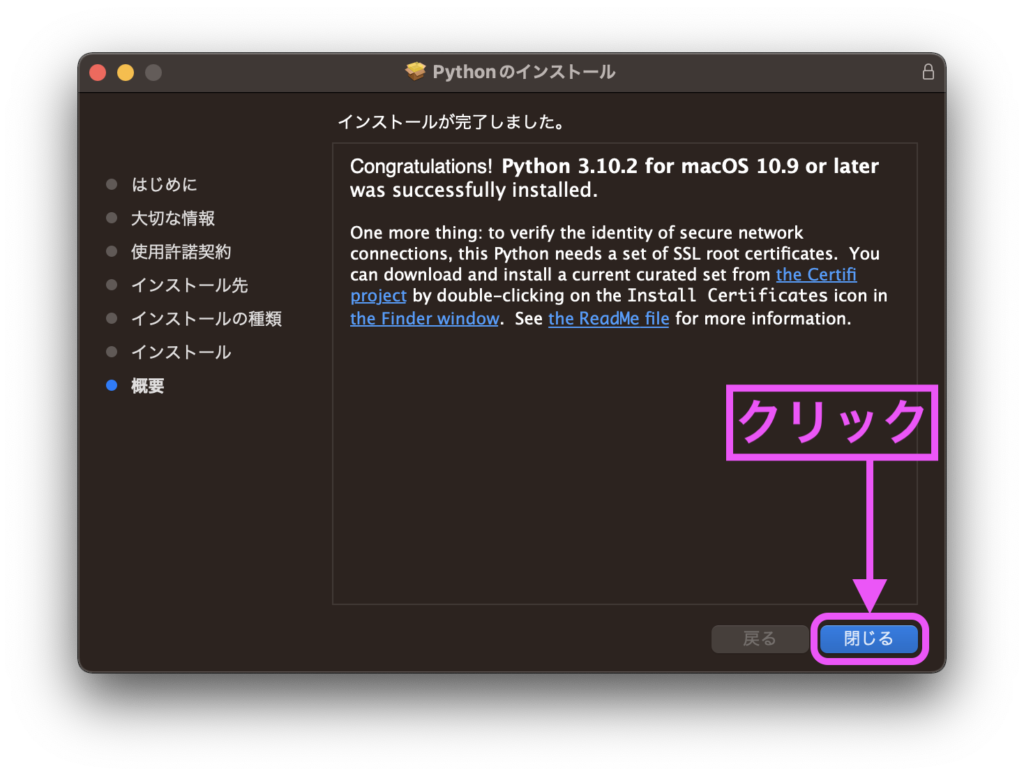Click the インストールが完了しました。 heading
Viewport: 1024px width, 776px height.
[x=451, y=122]
